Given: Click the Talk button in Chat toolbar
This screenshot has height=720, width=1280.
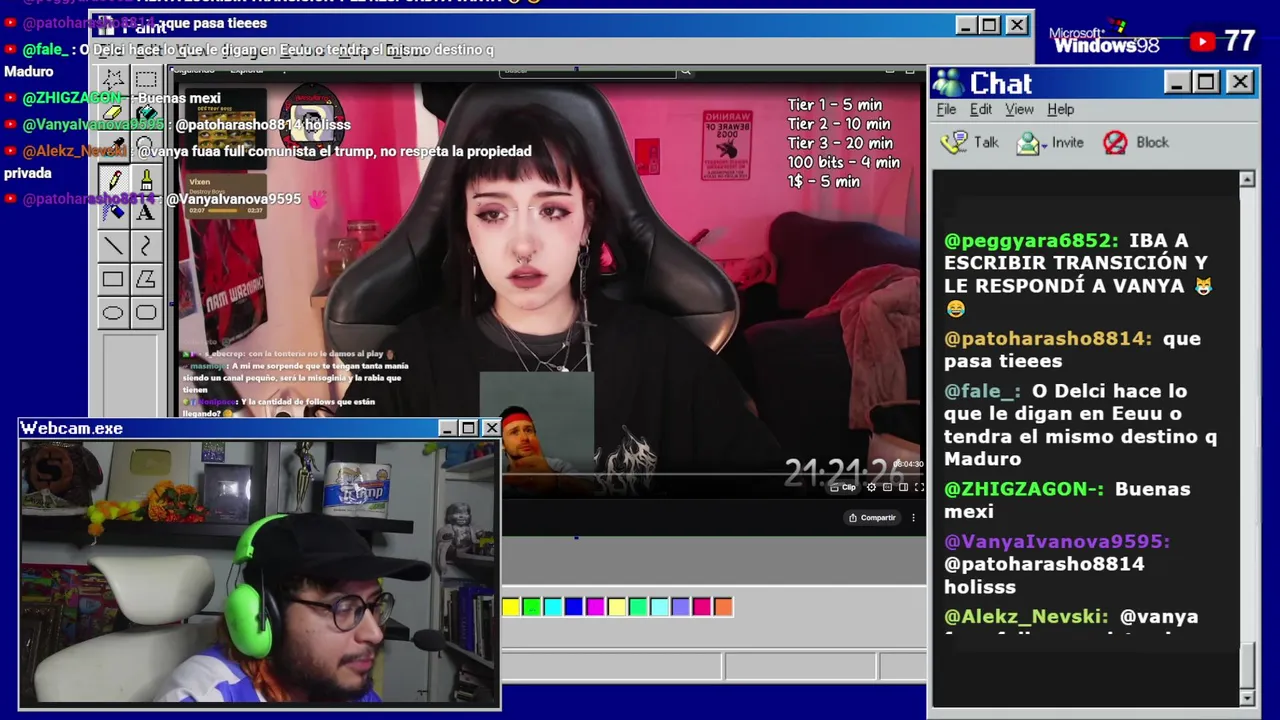Looking at the screenshot, I should coord(970,142).
